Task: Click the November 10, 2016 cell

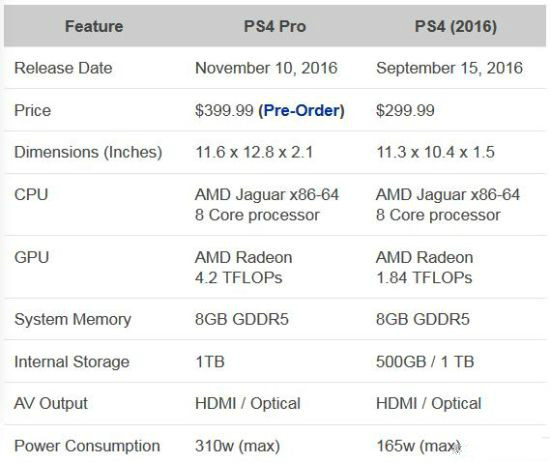Action: 266,68
